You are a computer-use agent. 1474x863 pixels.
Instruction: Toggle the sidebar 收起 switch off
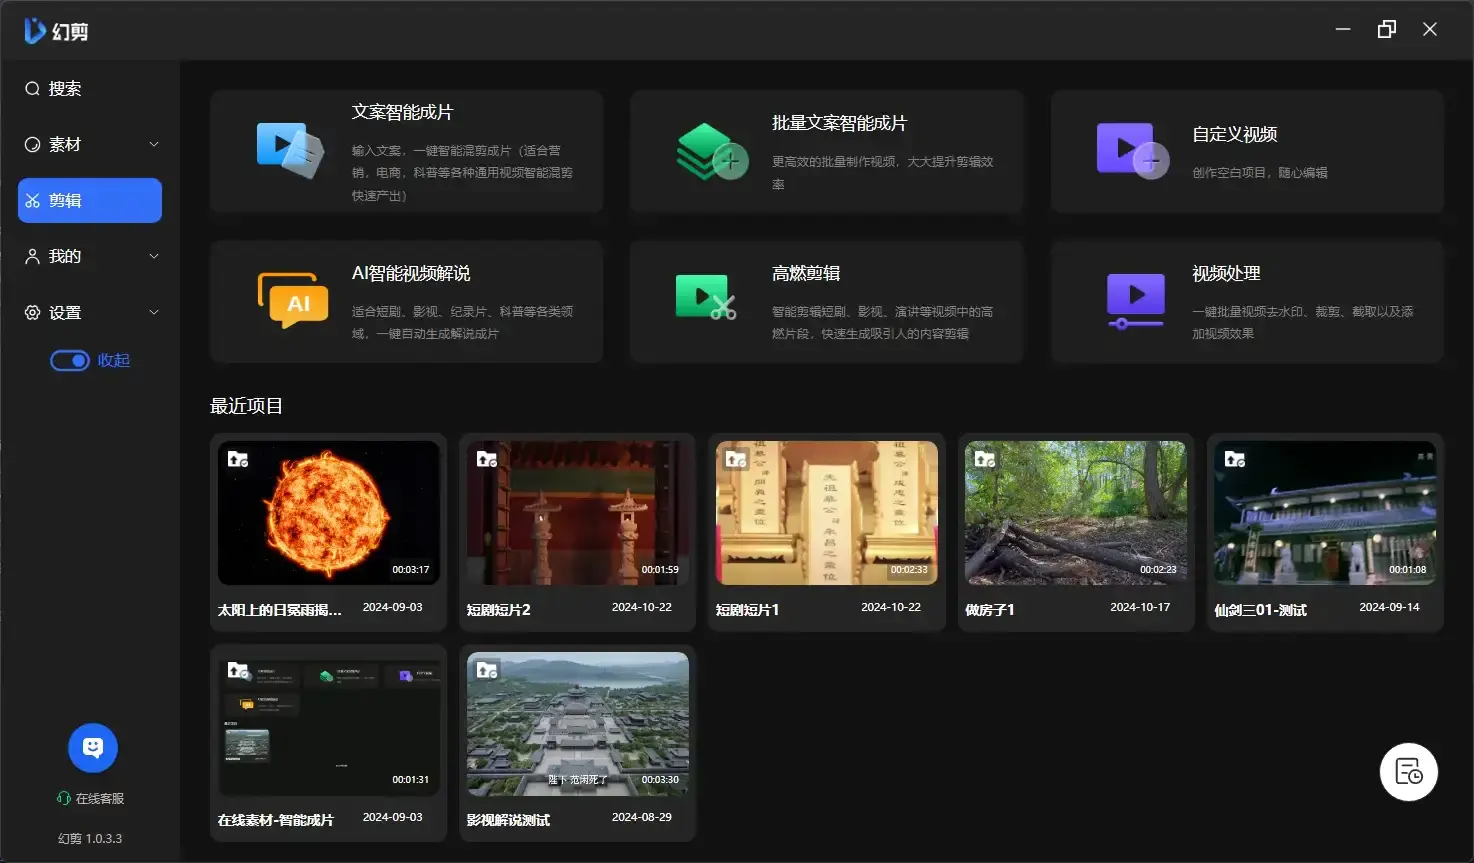pyautogui.click(x=70, y=359)
